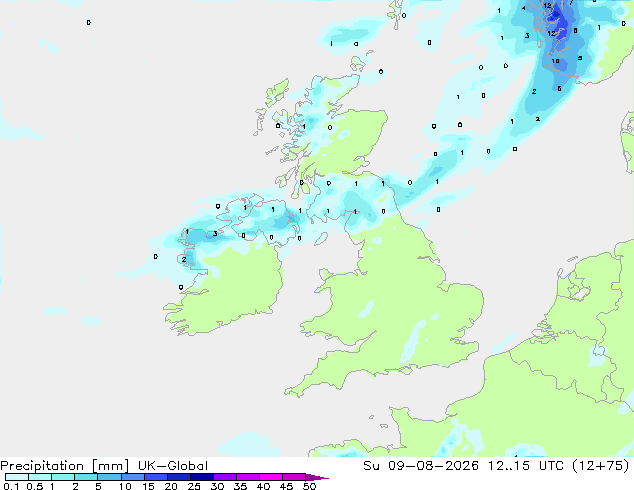This screenshot has height=490, width=634.
Task: Click the '0.5' legend scale label
Action: [x=34, y=486]
